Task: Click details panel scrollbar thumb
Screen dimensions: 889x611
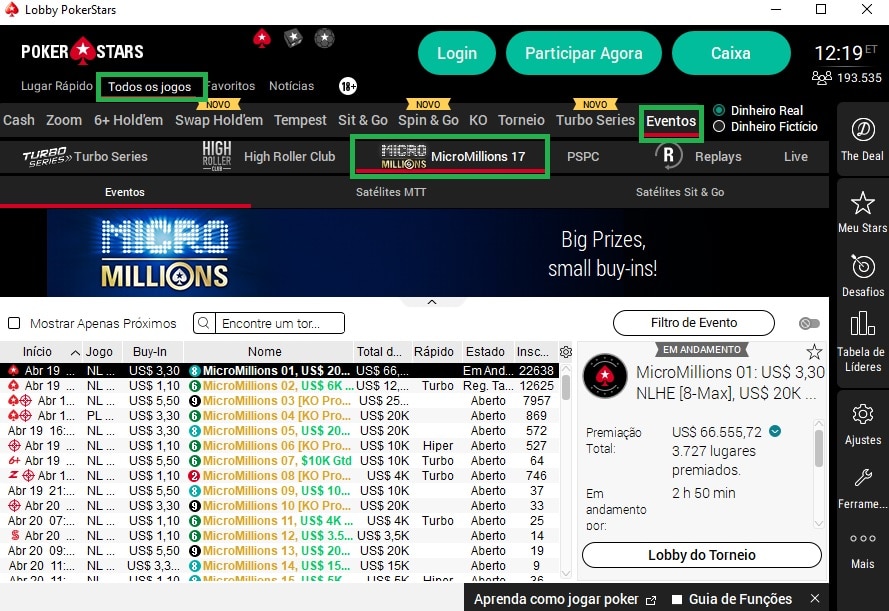Action: [818, 448]
